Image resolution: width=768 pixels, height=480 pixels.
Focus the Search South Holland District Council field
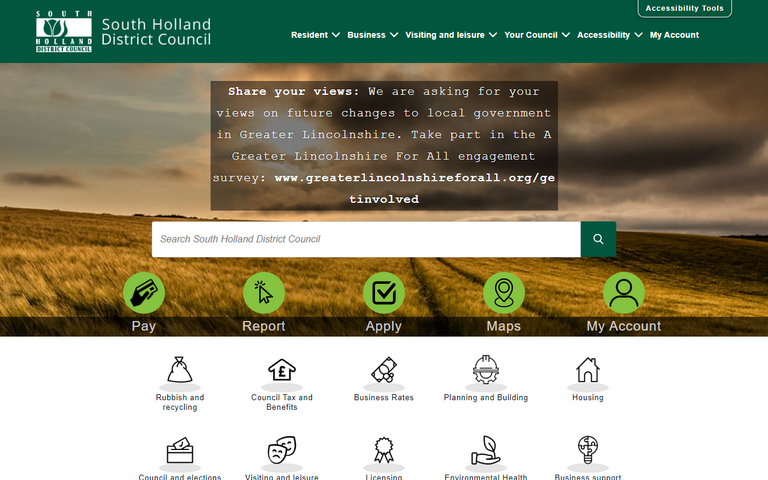(x=366, y=239)
